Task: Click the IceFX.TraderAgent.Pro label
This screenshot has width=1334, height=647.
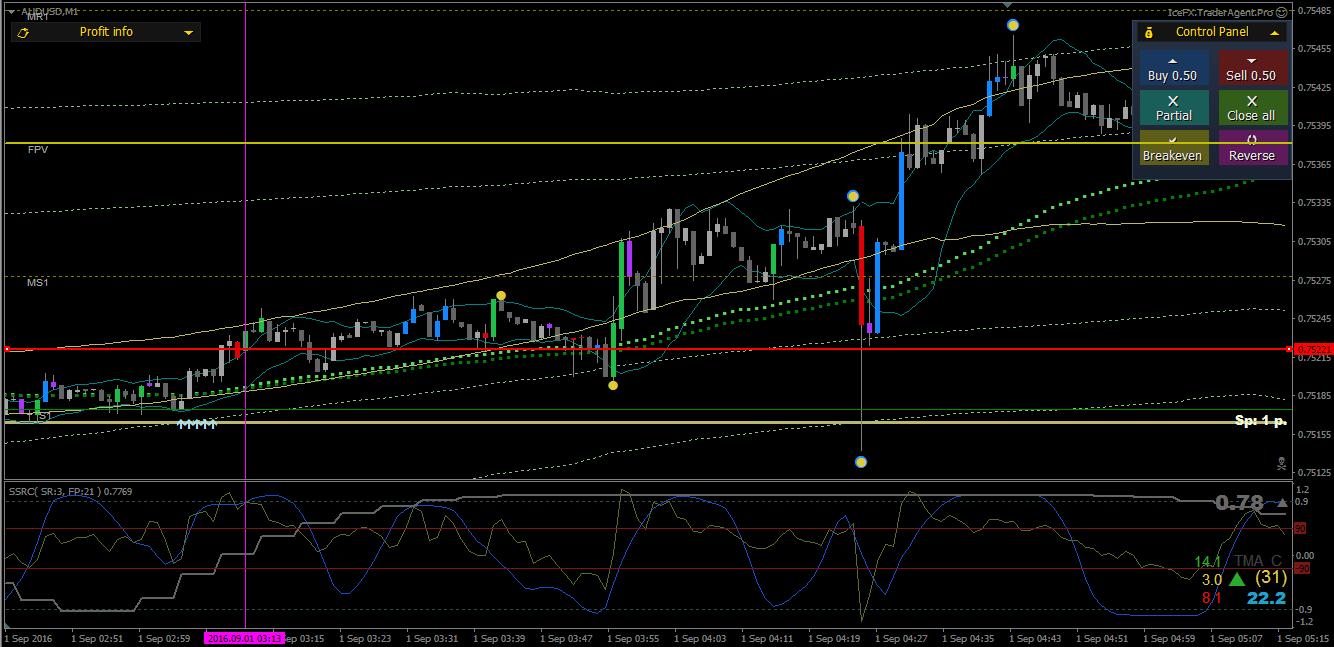Action: 1221,12
